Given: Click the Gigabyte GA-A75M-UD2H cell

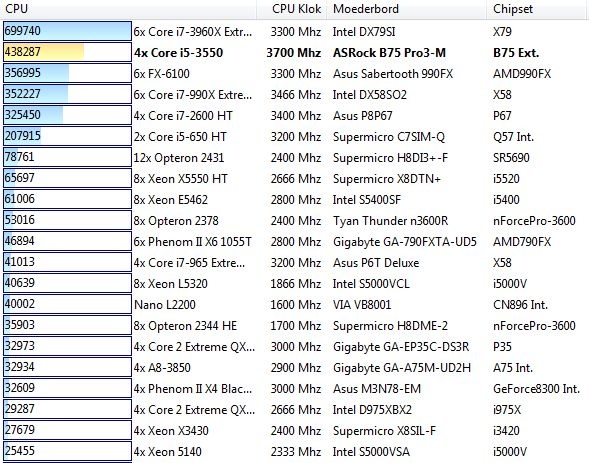Looking at the screenshot, I should click(402, 368).
